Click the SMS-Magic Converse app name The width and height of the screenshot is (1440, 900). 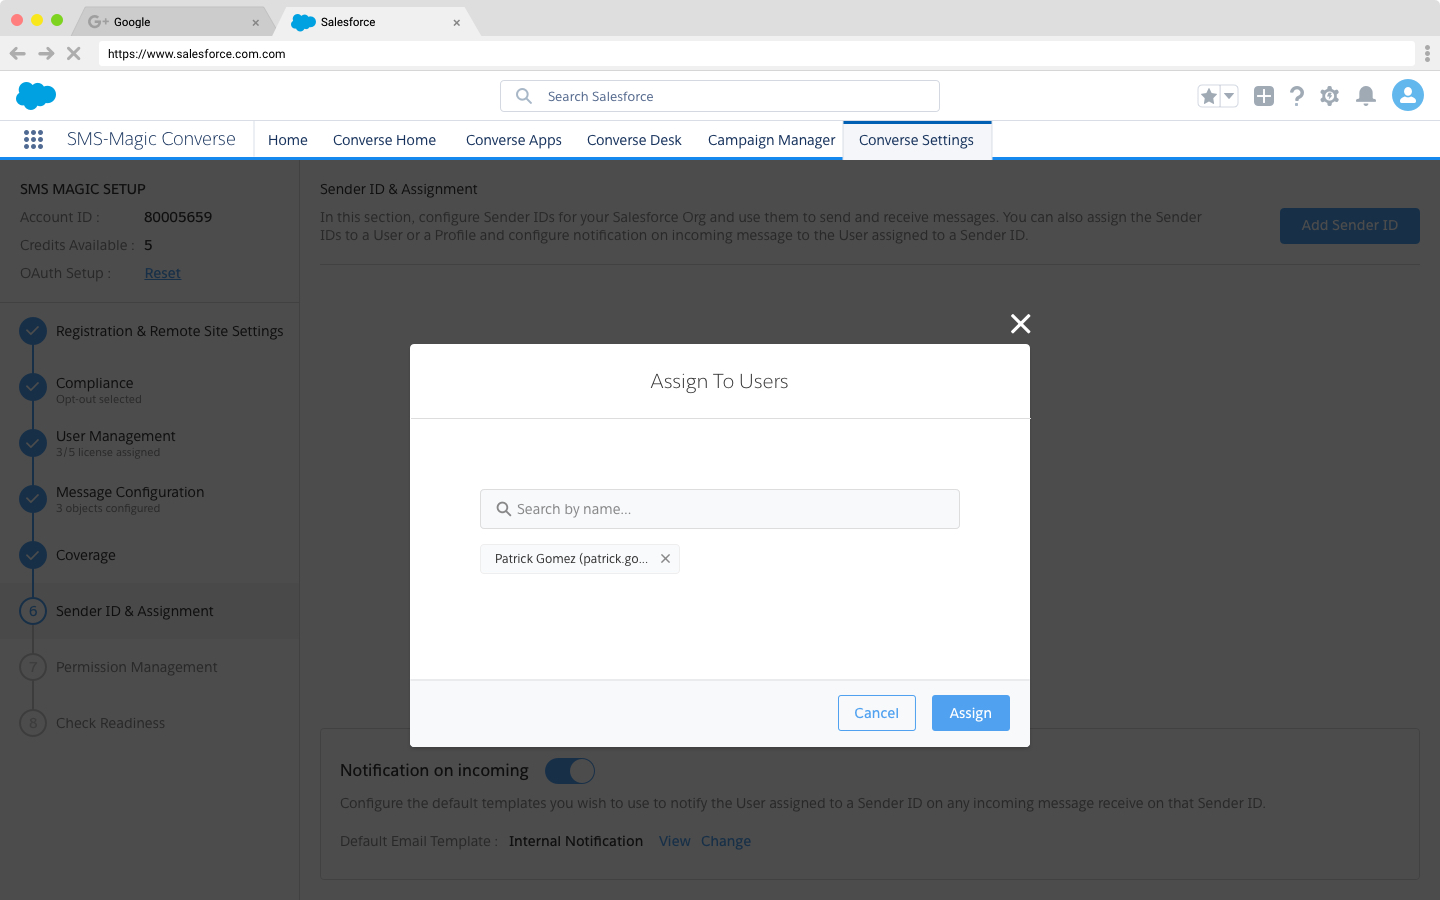coord(151,139)
